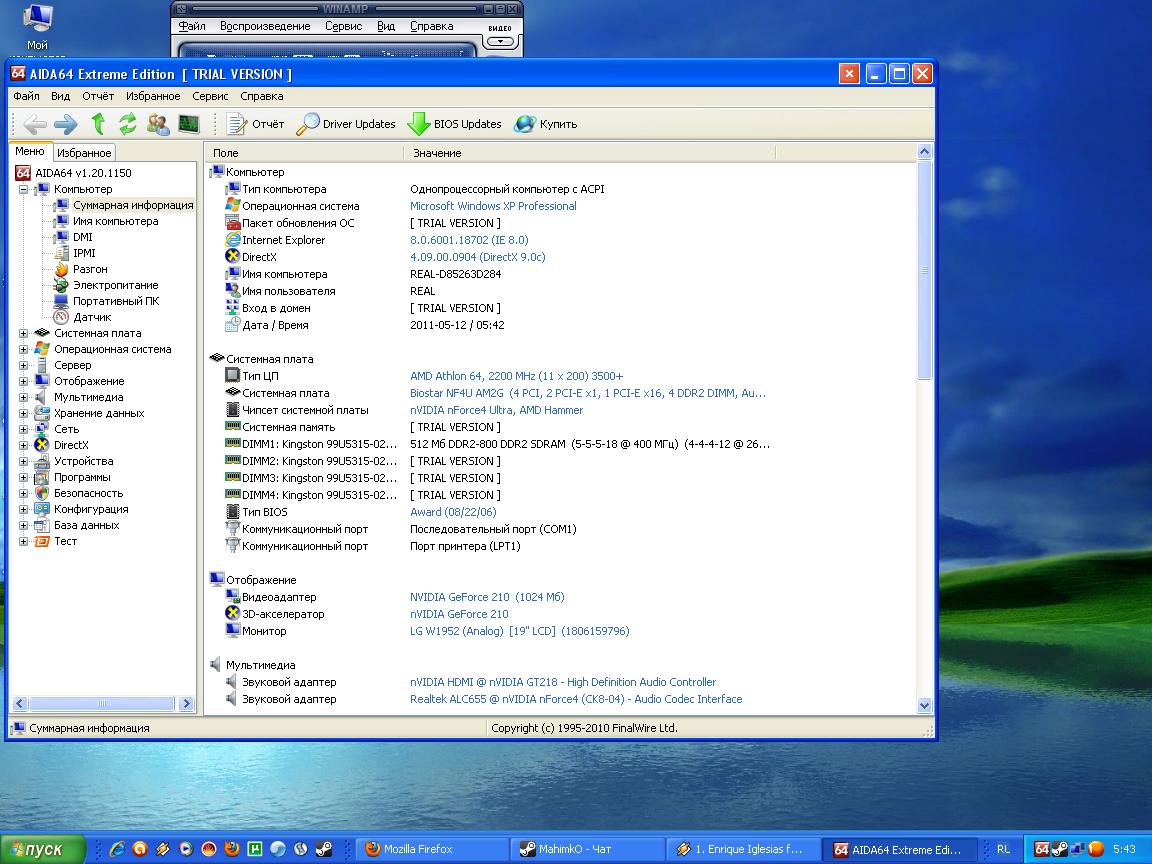Open Driver Updates

point(345,124)
